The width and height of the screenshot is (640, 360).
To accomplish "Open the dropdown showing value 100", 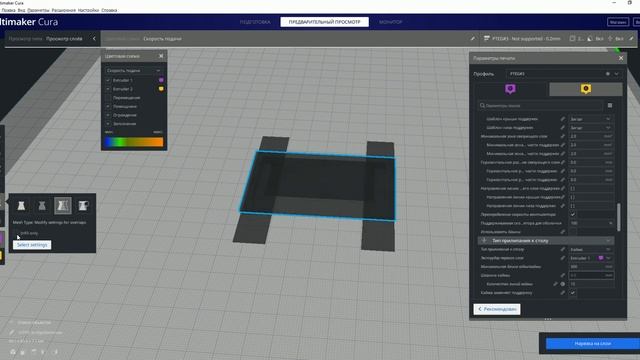I will (x=591, y=223).
